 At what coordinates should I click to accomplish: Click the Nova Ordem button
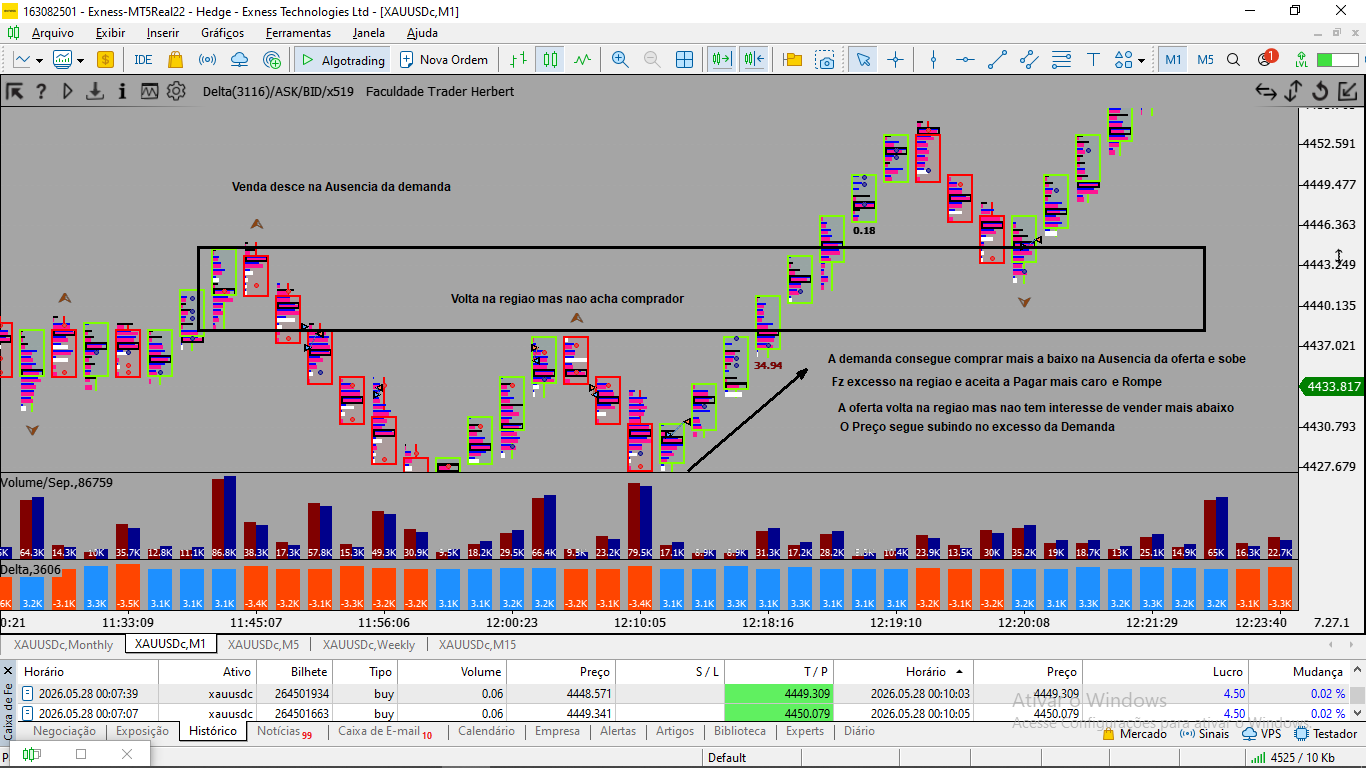pos(443,60)
